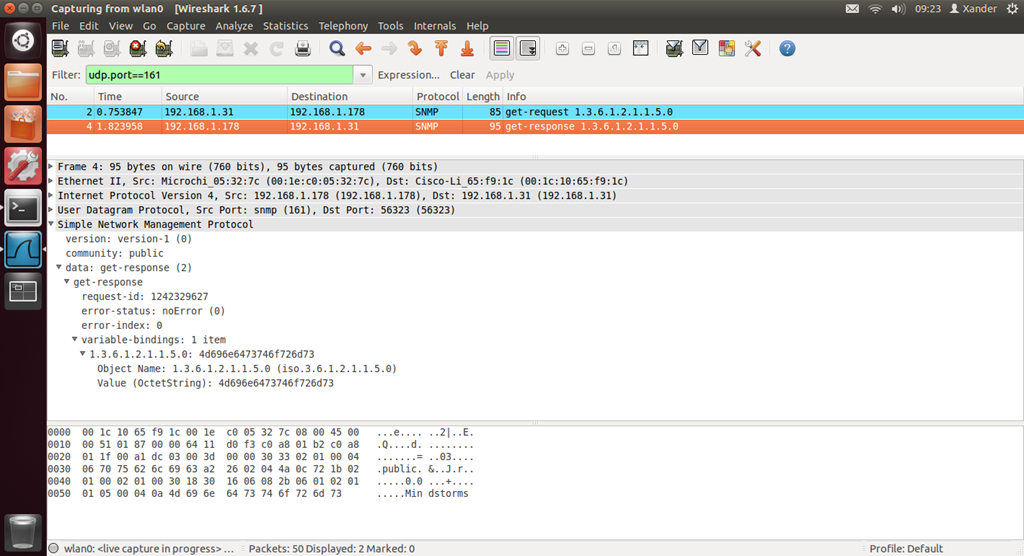
Task: Select the get-request packet row
Action: [535, 112]
